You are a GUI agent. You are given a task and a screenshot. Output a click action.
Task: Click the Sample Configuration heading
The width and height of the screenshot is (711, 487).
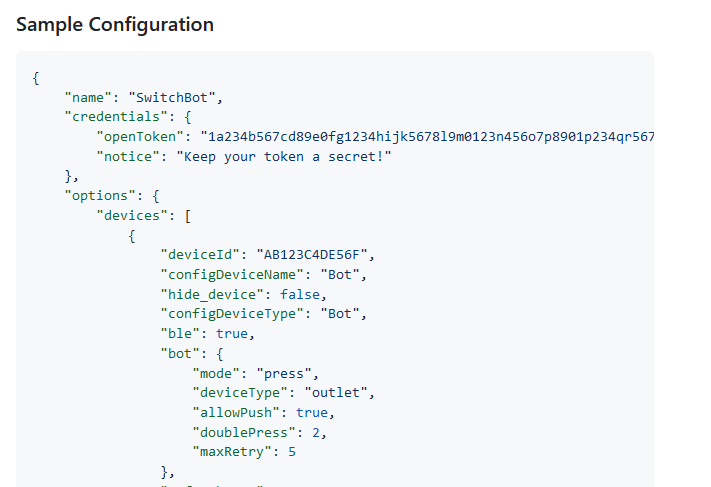point(115,25)
